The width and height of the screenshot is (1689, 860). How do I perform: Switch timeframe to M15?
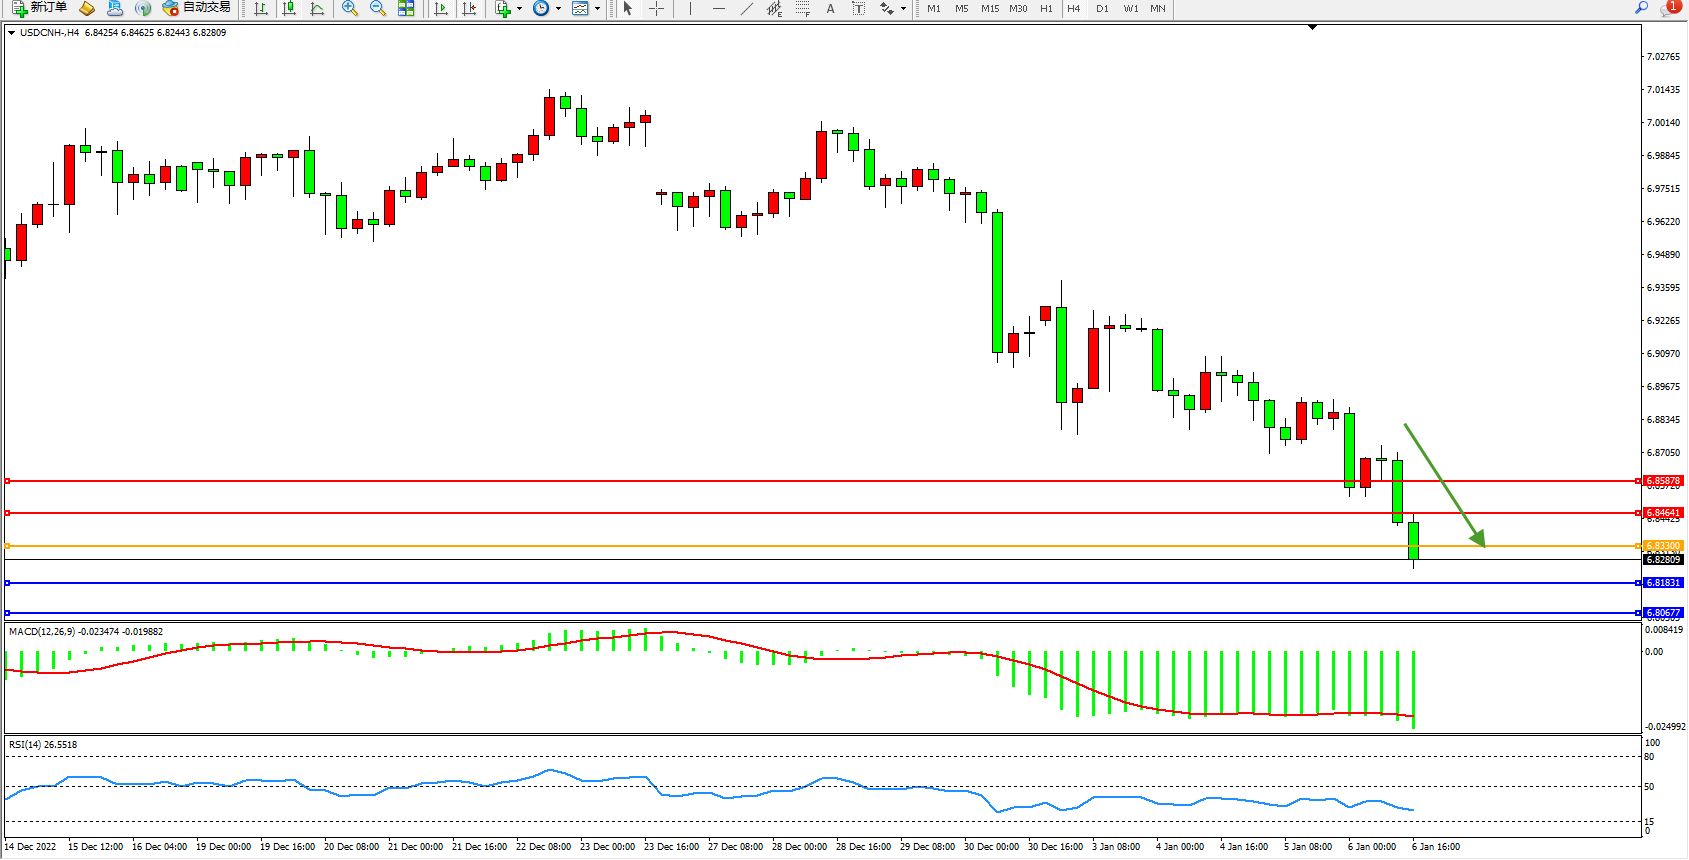pyautogui.click(x=990, y=8)
